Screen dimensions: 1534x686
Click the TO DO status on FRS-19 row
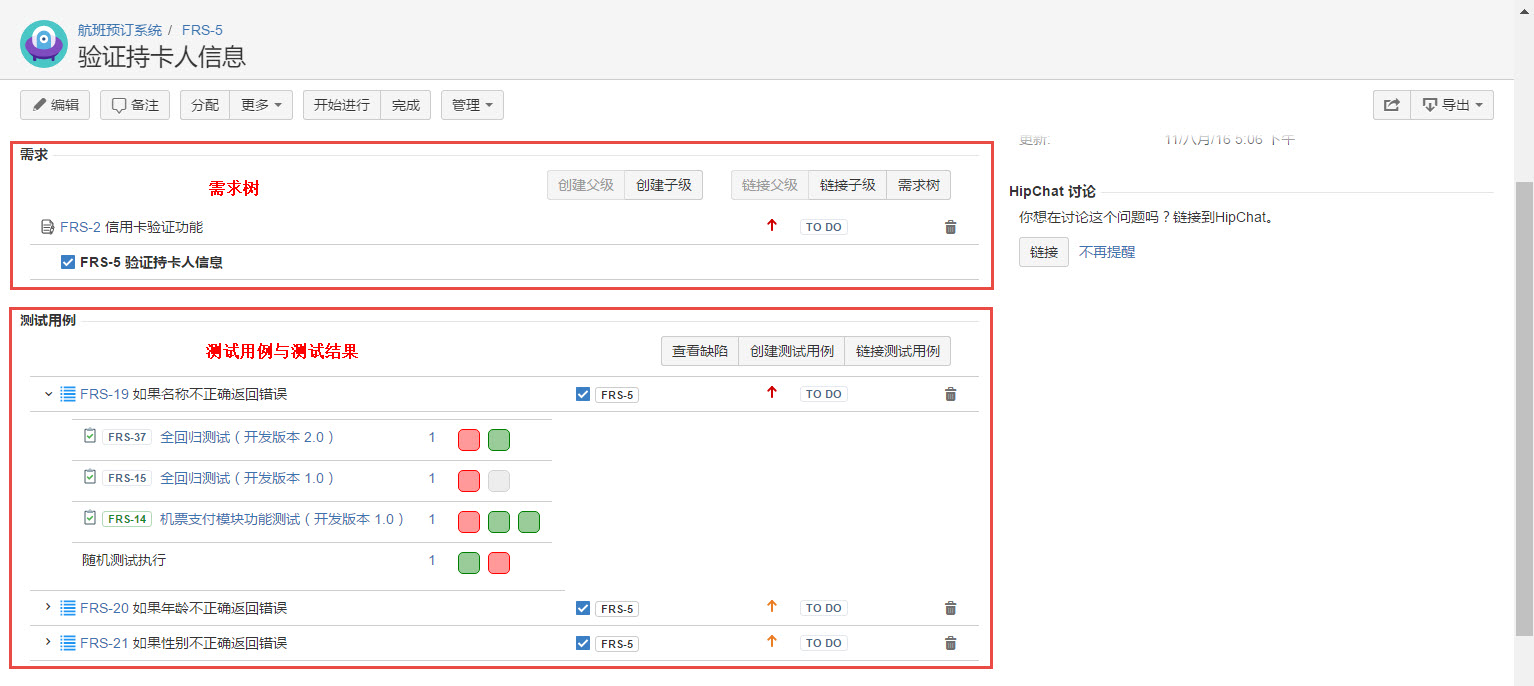click(824, 394)
